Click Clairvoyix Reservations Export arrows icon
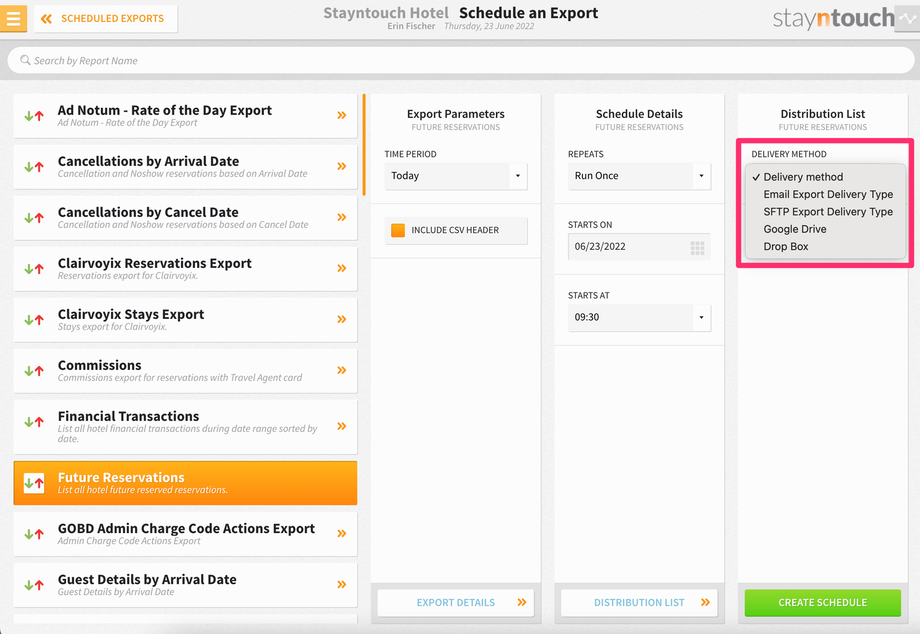The height and width of the screenshot is (634, 920). [34, 269]
